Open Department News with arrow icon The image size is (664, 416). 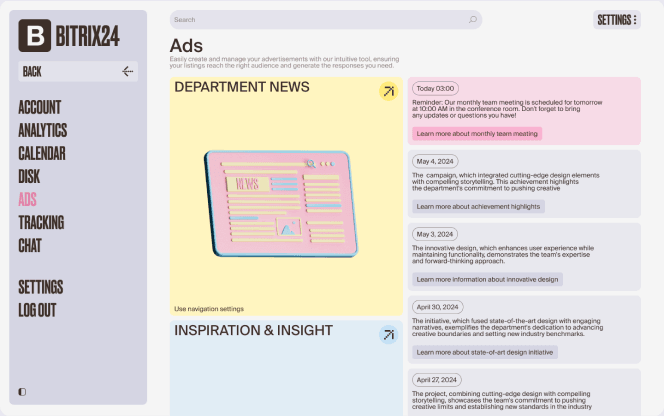[x=388, y=91]
